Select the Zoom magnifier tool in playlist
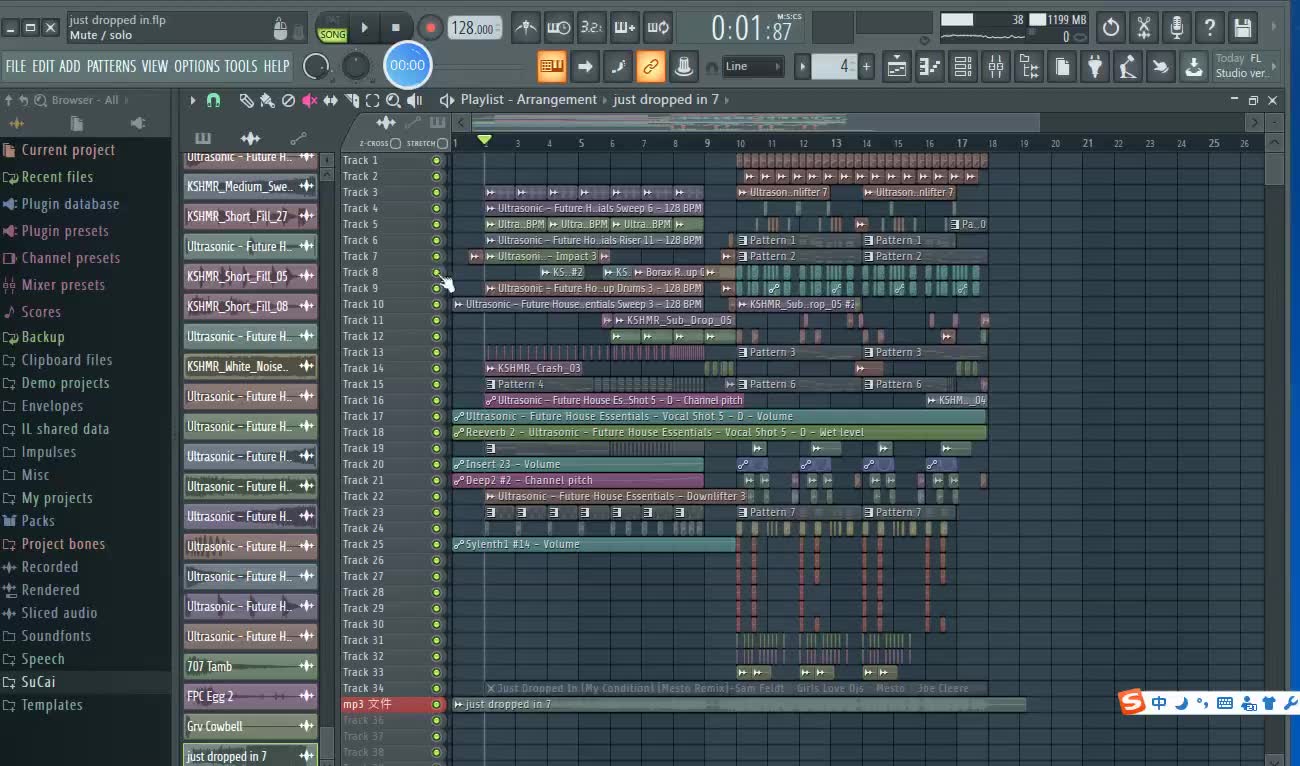 click(x=393, y=100)
